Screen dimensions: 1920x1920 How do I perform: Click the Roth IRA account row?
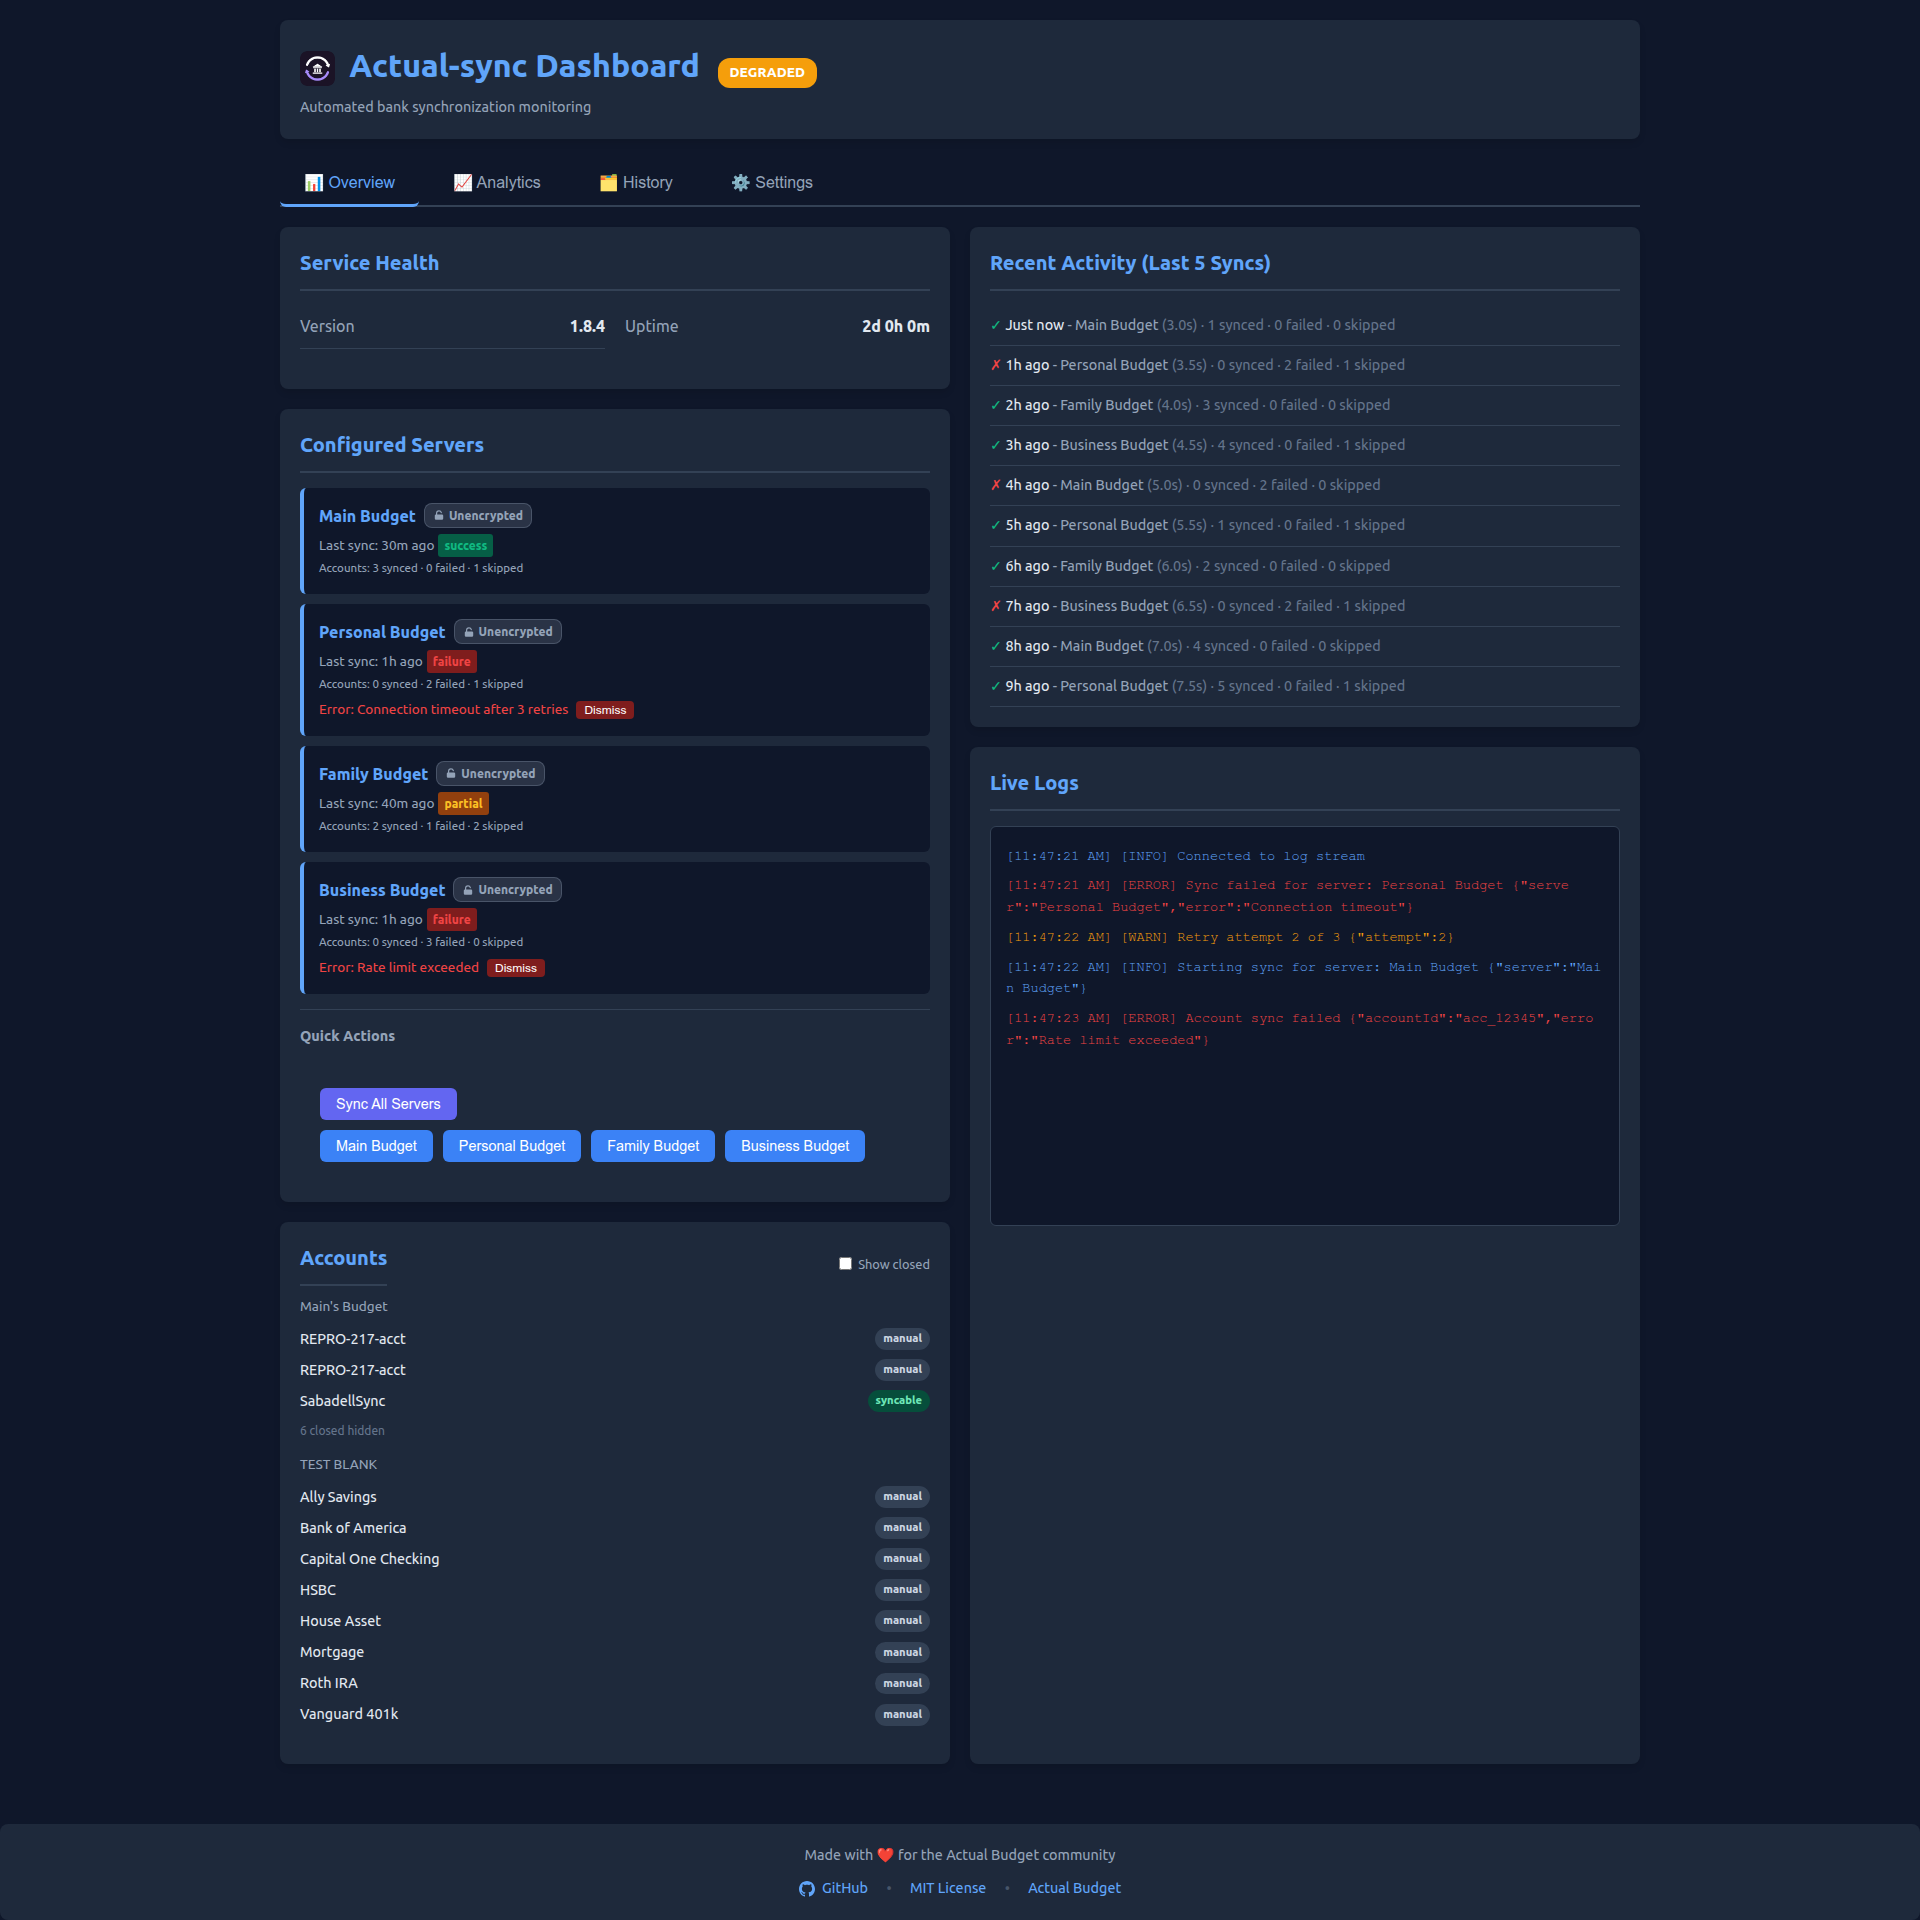tap(615, 1683)
